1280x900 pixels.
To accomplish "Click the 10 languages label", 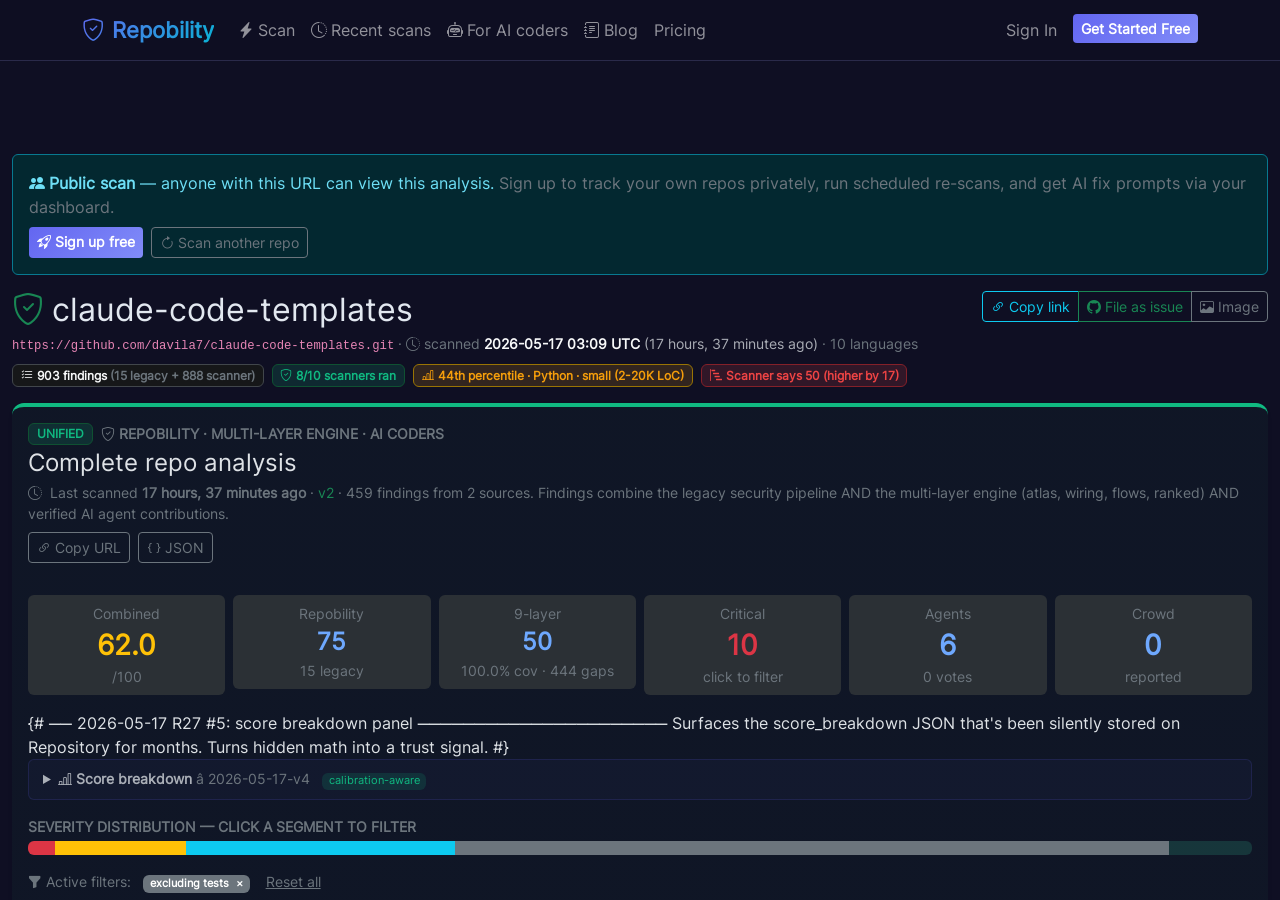I will coord(874,344).
